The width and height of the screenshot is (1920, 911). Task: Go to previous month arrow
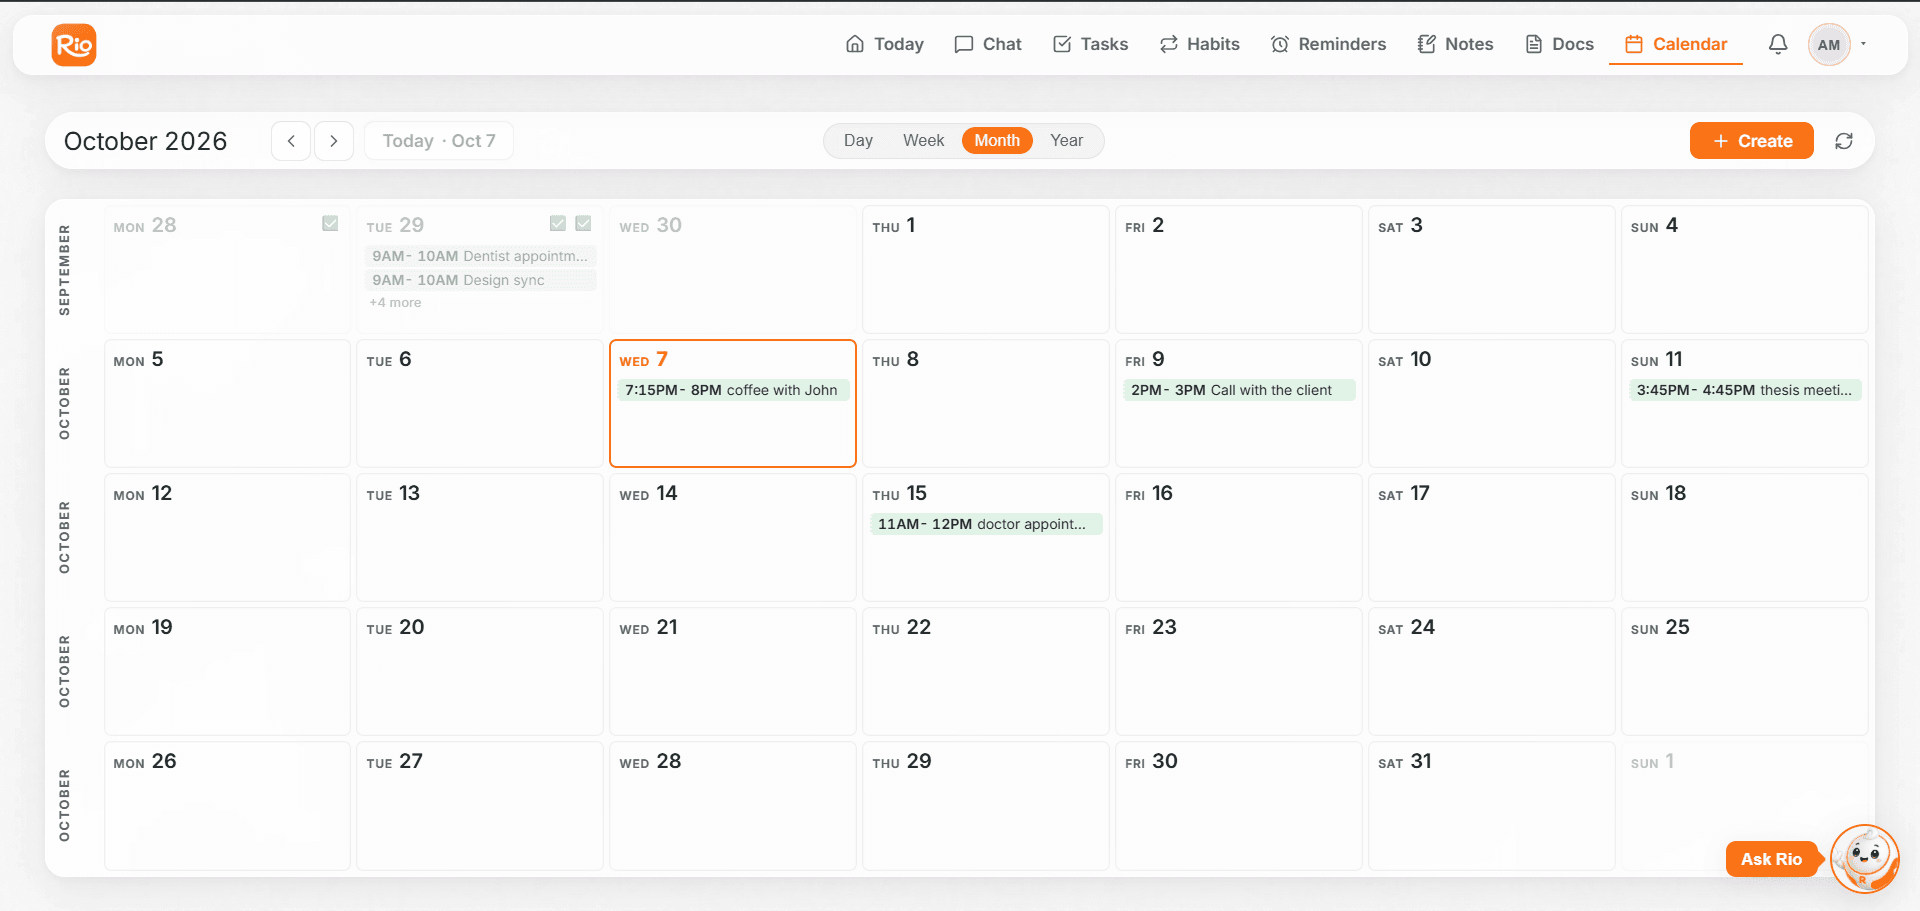click(x=291, y=141)
